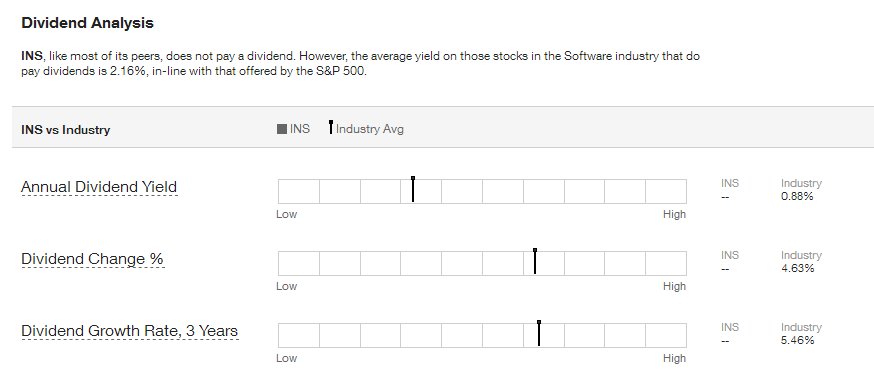Screen dimensions: 874x392
Task: Click the Industry Avg legend text
Action: [370, 129]
